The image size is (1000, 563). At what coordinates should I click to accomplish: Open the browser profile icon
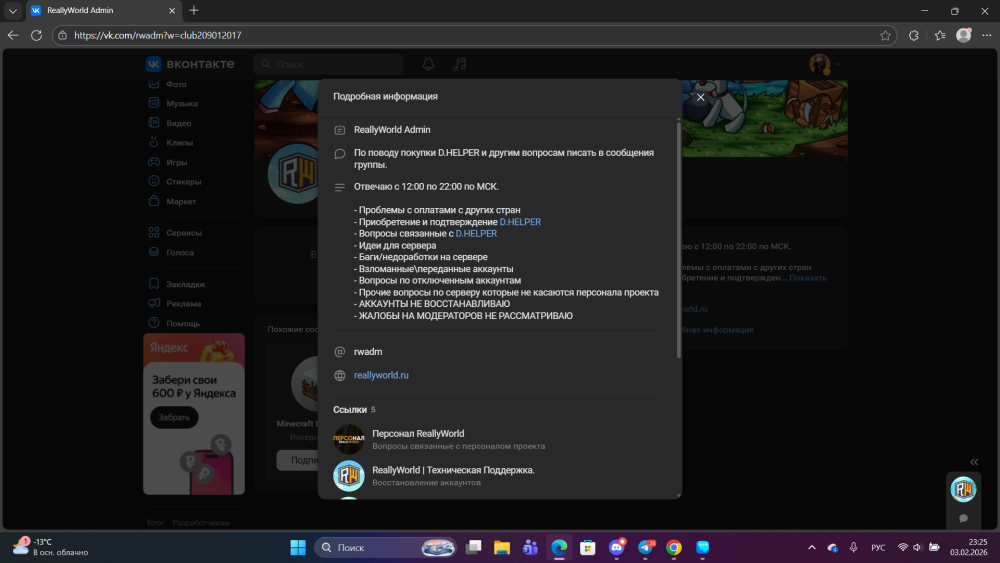964,35
